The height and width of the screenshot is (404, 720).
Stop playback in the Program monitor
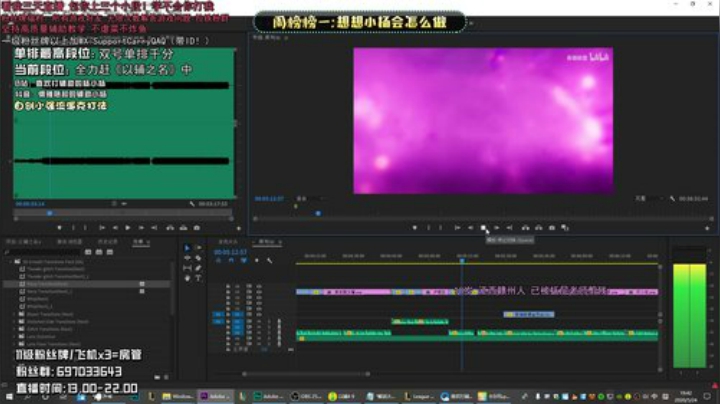coord(483,228)
